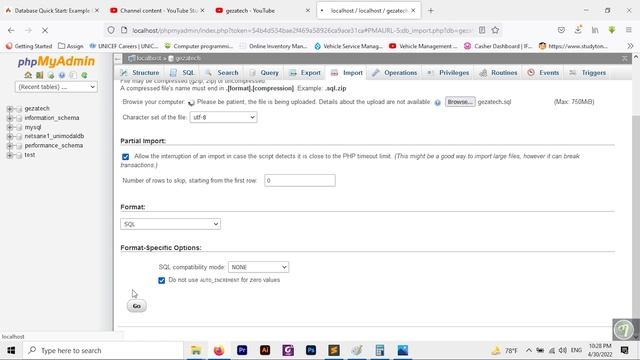Open the Format SQL dropdown
The width and height of the screenshot is (640, 360).
coord(171,224)
